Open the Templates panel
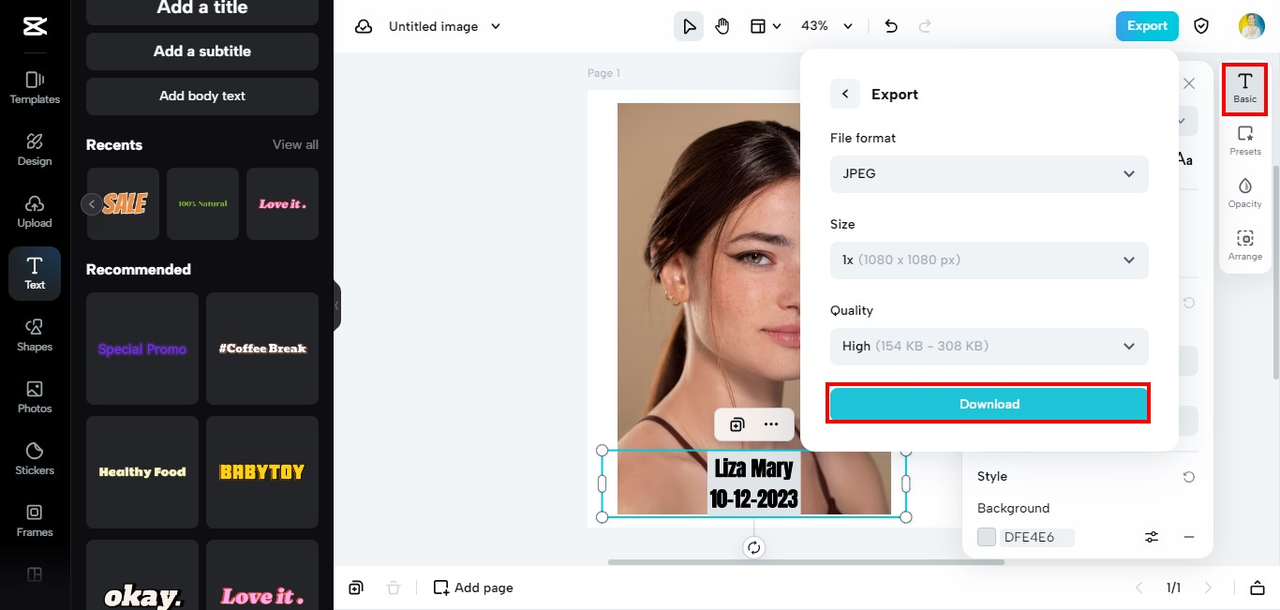This screenshot has height=610, width=1280. pyautogui.click(x=34, y=86)
